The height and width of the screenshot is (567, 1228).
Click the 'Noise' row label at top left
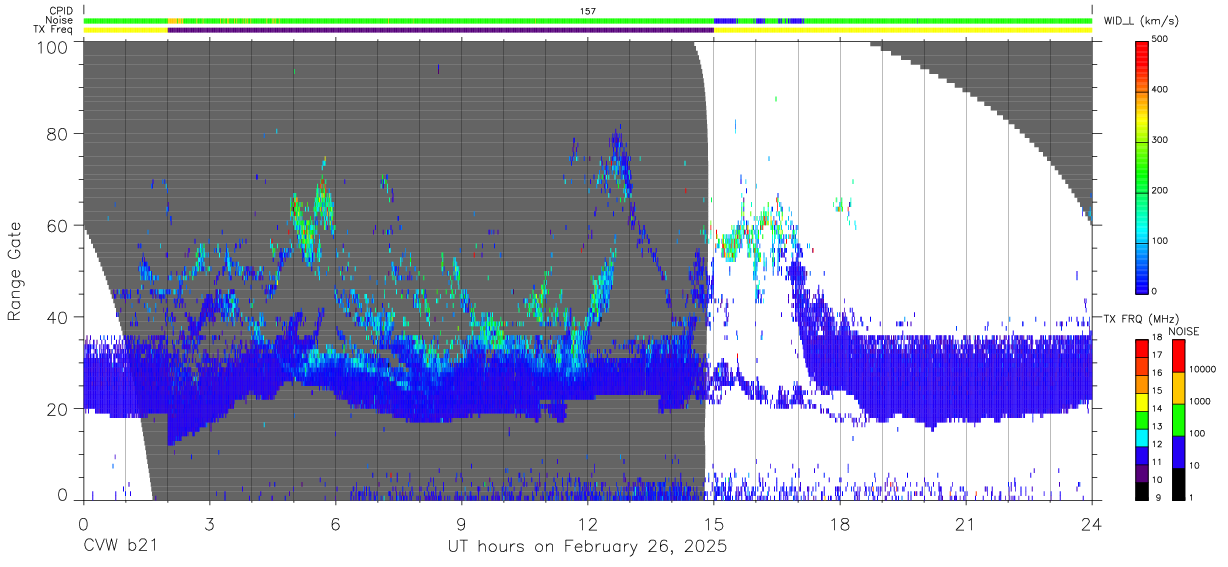tap(61, 20)
